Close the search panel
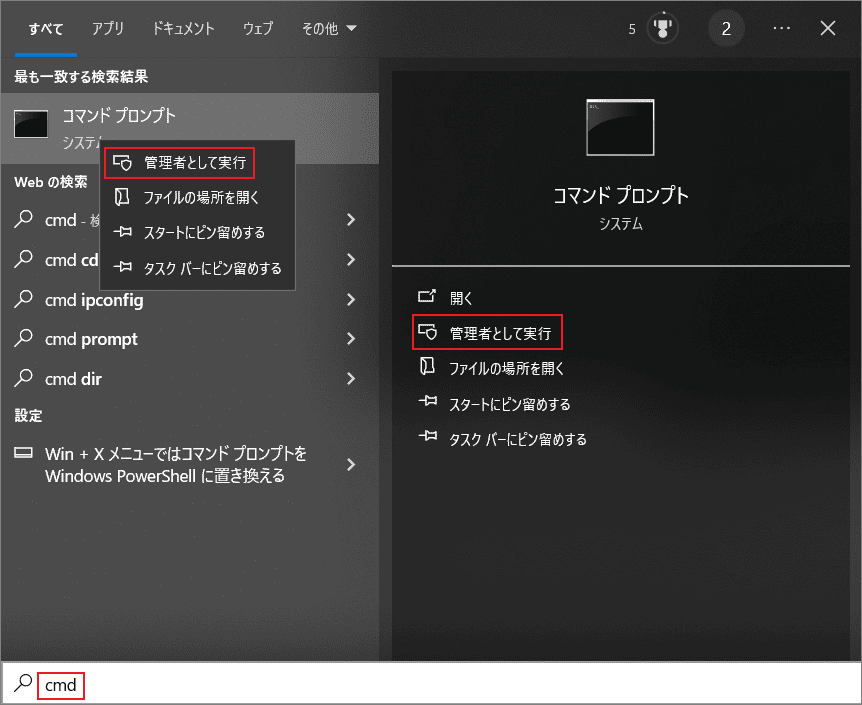Image resolution: width=862 pixels, height=705 pixels. (x=828, y=28)
